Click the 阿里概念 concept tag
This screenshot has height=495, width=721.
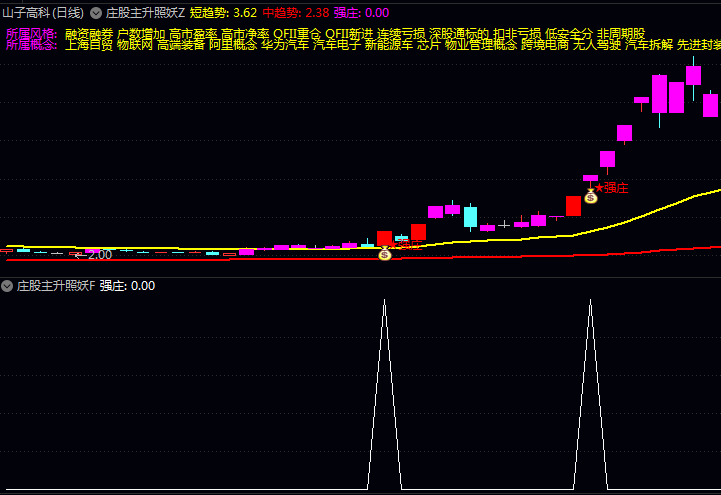[x=233, y=45]
